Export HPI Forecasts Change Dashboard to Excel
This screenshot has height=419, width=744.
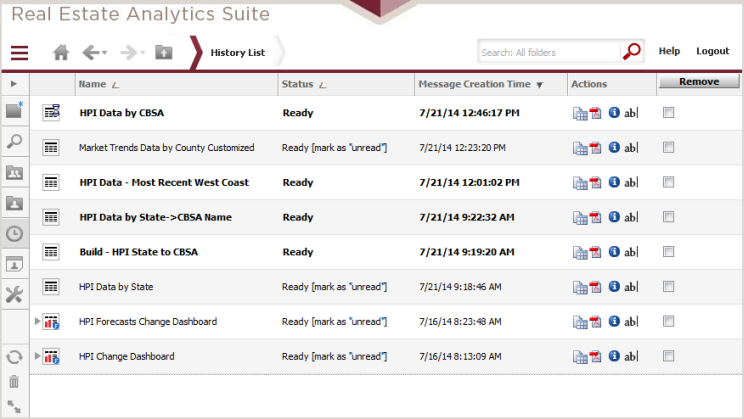[x=580, y=322]
